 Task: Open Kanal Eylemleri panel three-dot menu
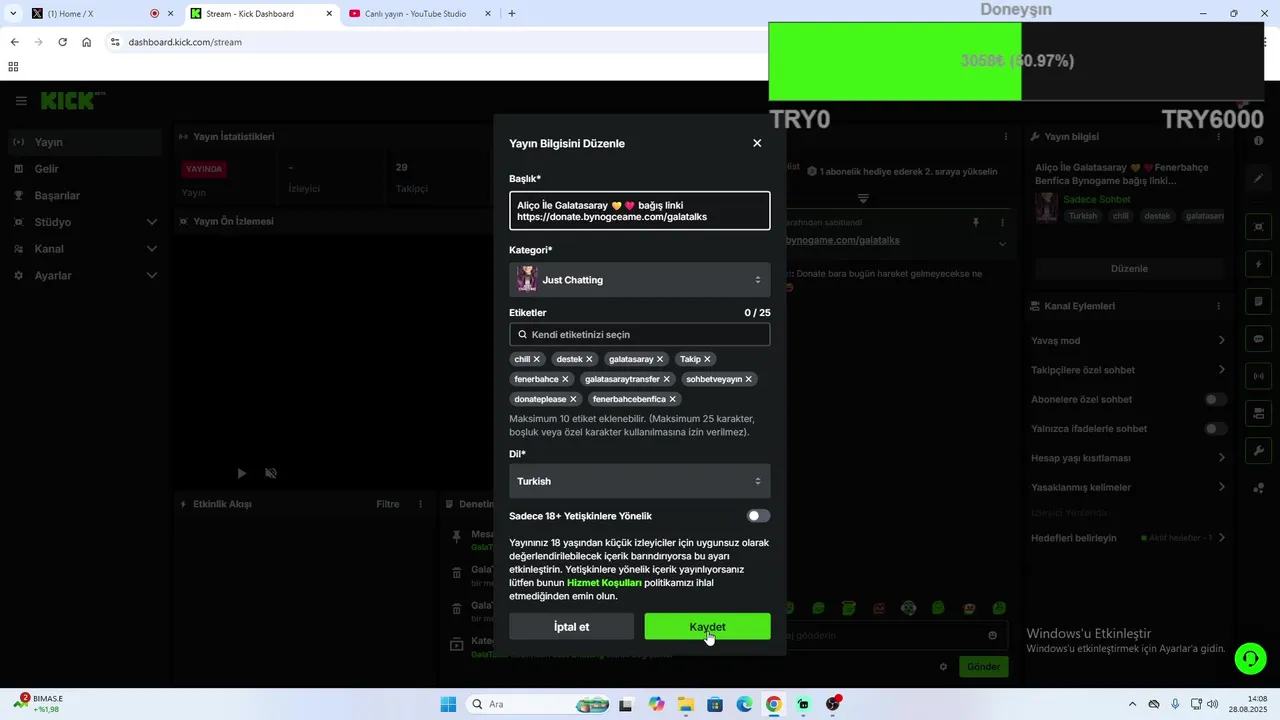1218,306
